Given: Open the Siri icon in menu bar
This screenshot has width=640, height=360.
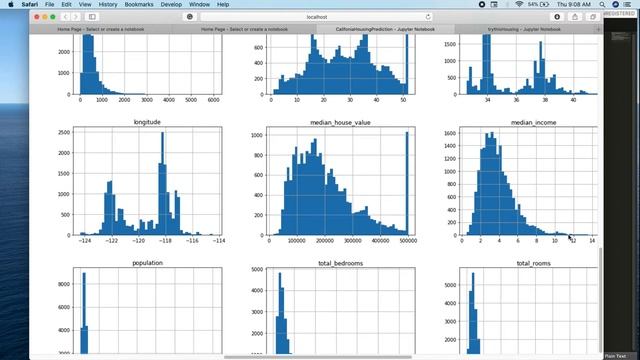Looking at the screenshot, I should (616, 4).
